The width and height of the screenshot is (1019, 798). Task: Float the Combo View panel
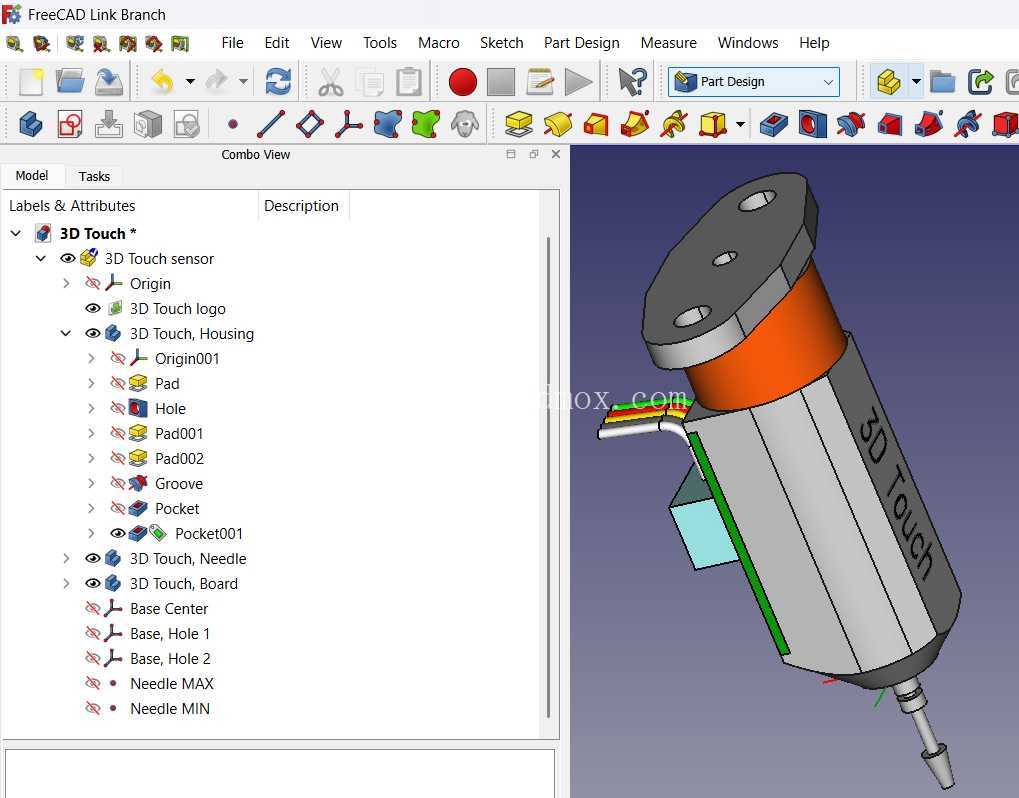click(534, 154)
